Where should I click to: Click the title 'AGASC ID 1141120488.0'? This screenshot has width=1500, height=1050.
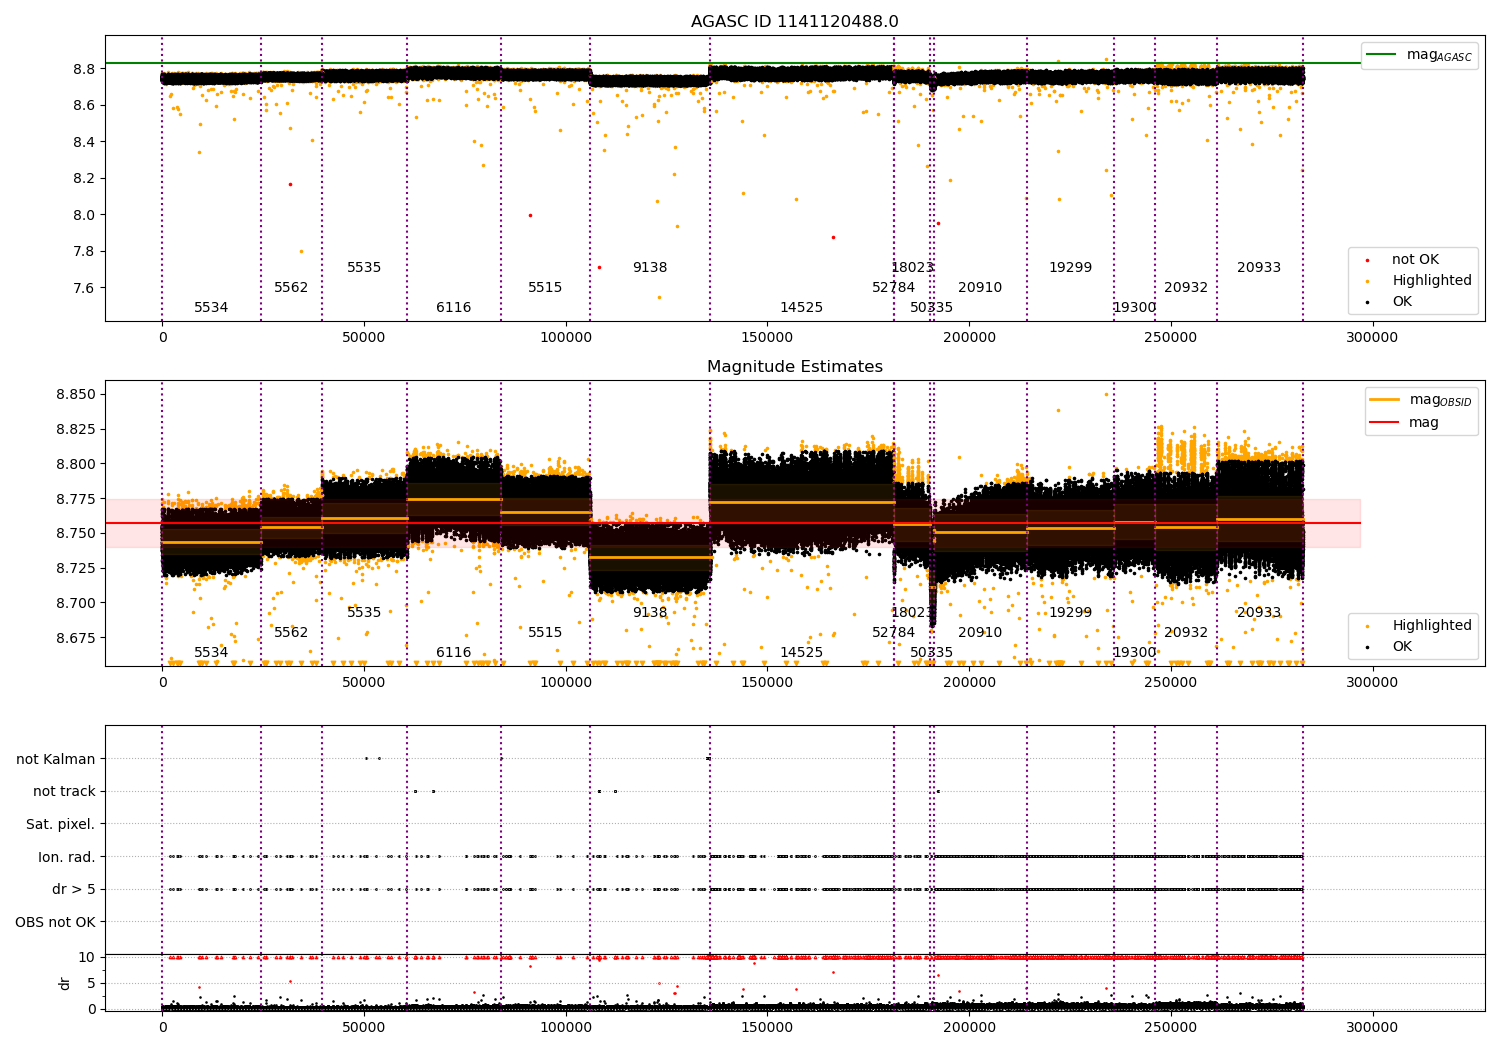(x=794, y=22)
